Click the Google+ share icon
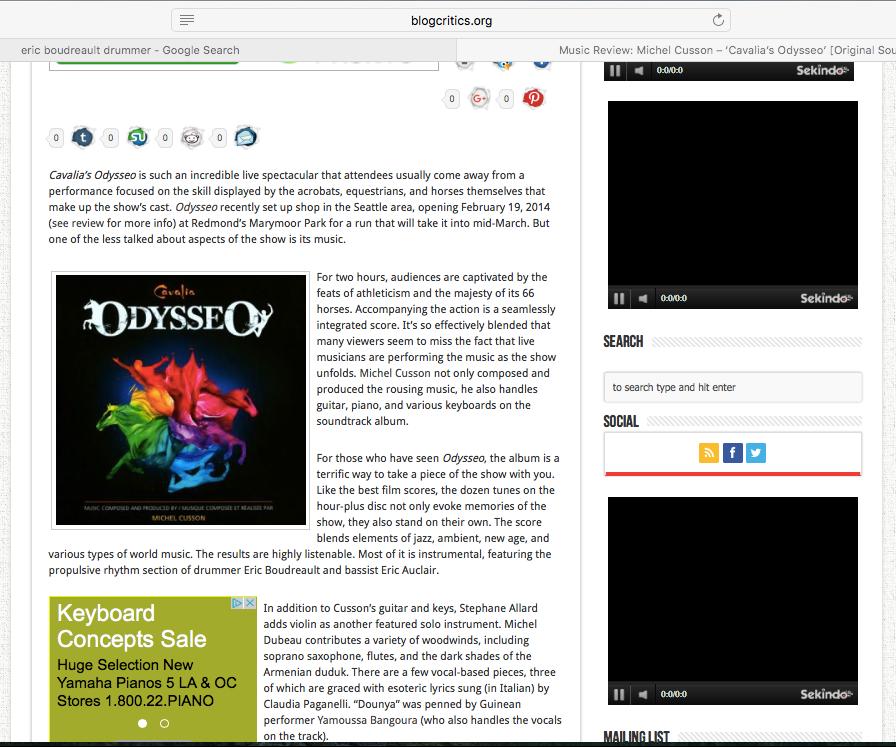The height and width of the screenshot is (747, 896). tap(479, 98)
